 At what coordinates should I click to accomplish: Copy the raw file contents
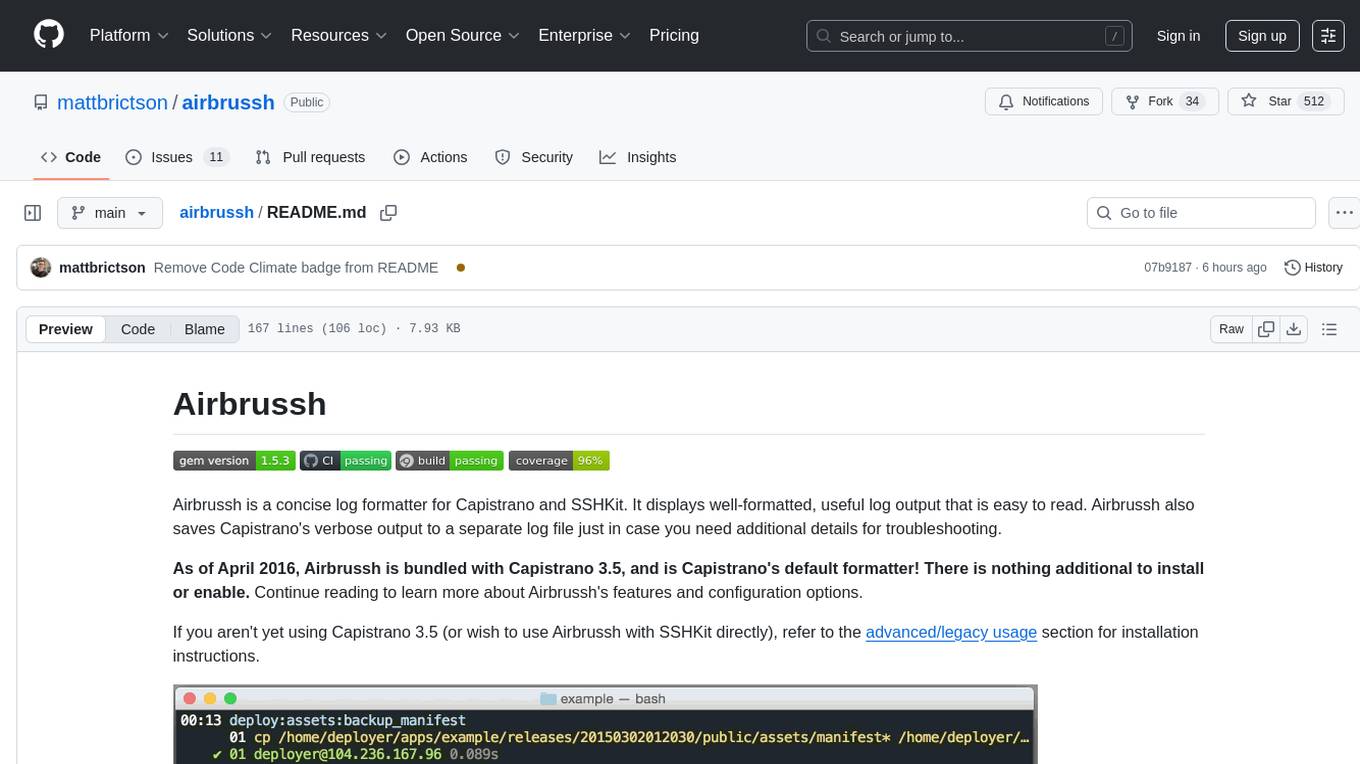(1267, 329)
